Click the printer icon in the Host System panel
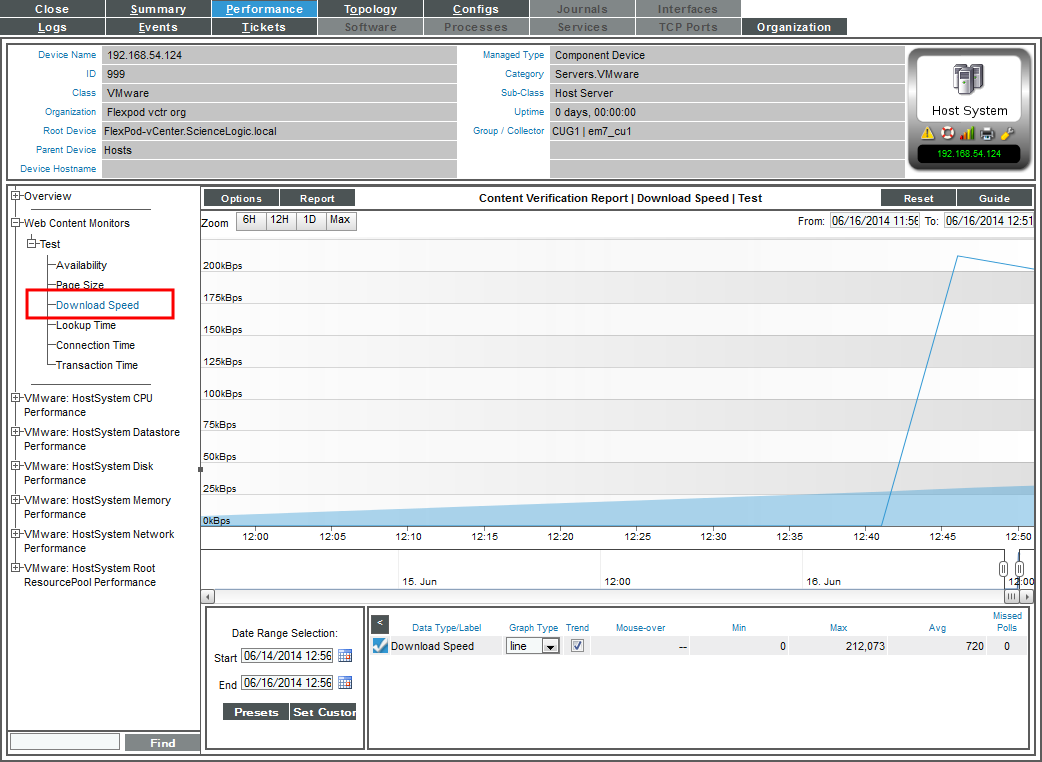This screenshot has width=1042, height=762. (x=986, y=132)
